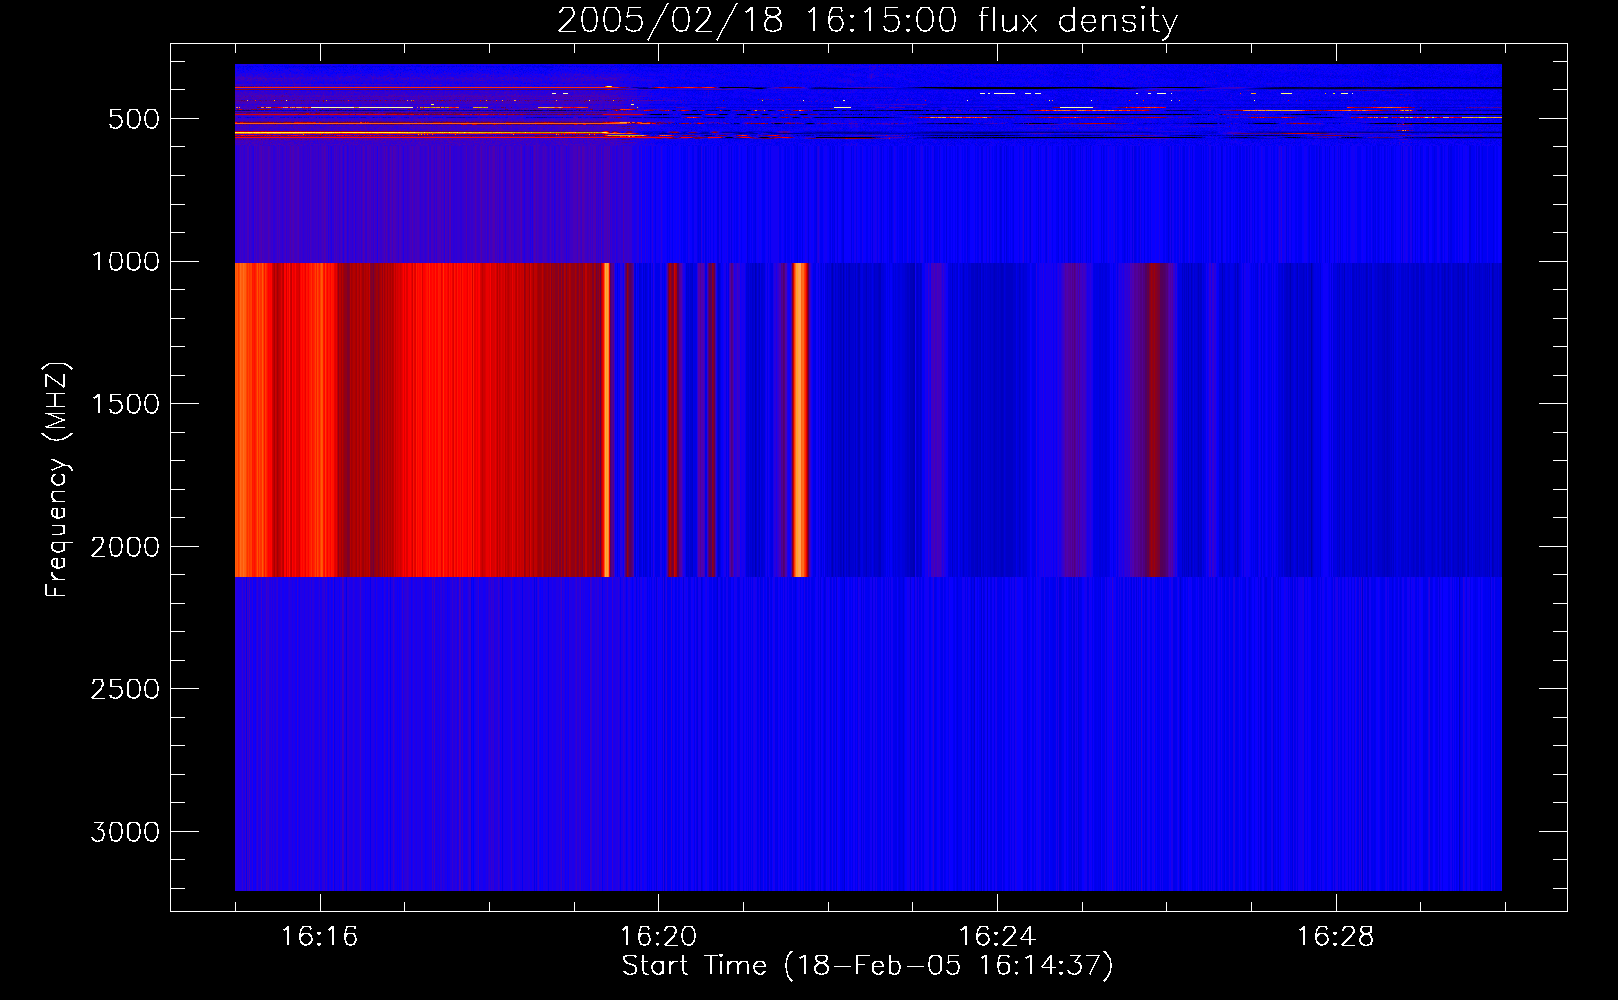Click the 16:16 time tick label
The image size is (1618, 1000).
(x=319, y=937)
